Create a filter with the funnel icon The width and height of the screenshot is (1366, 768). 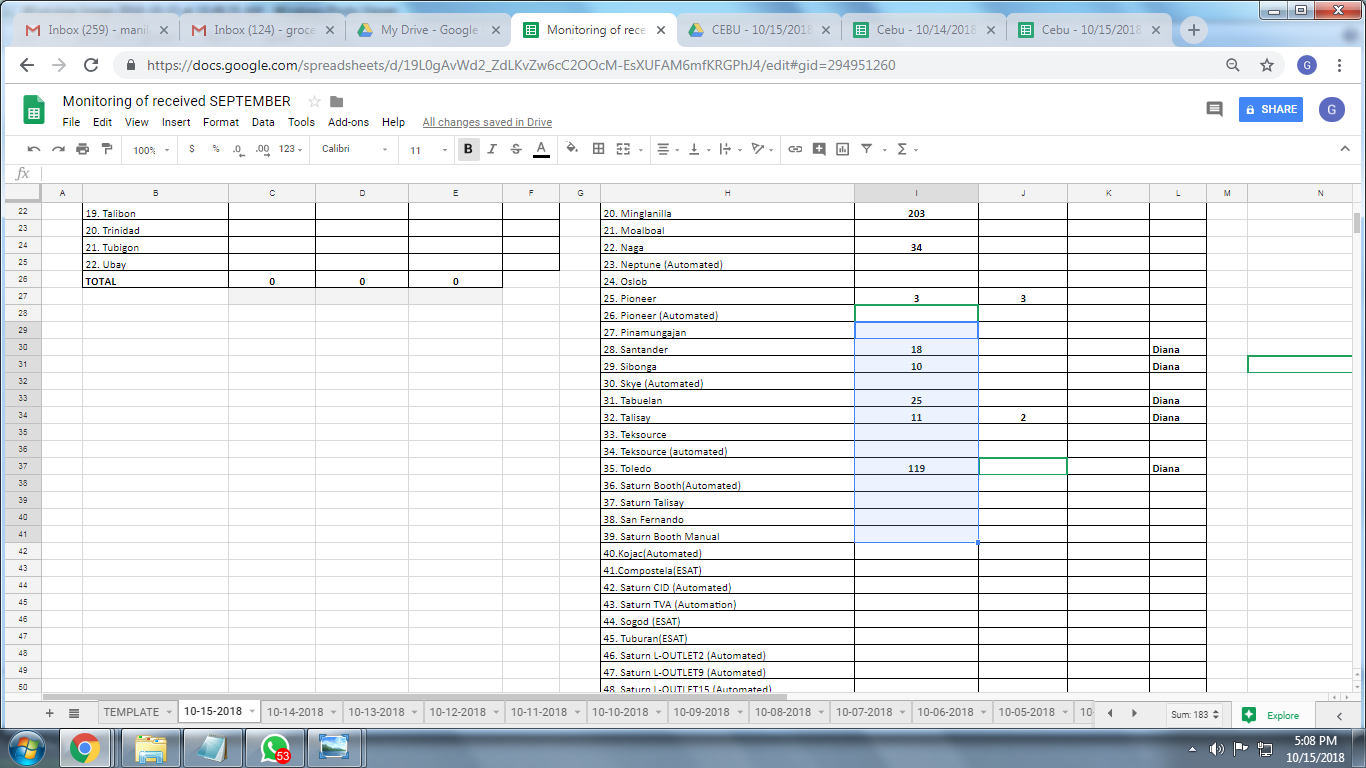[867, 149]
